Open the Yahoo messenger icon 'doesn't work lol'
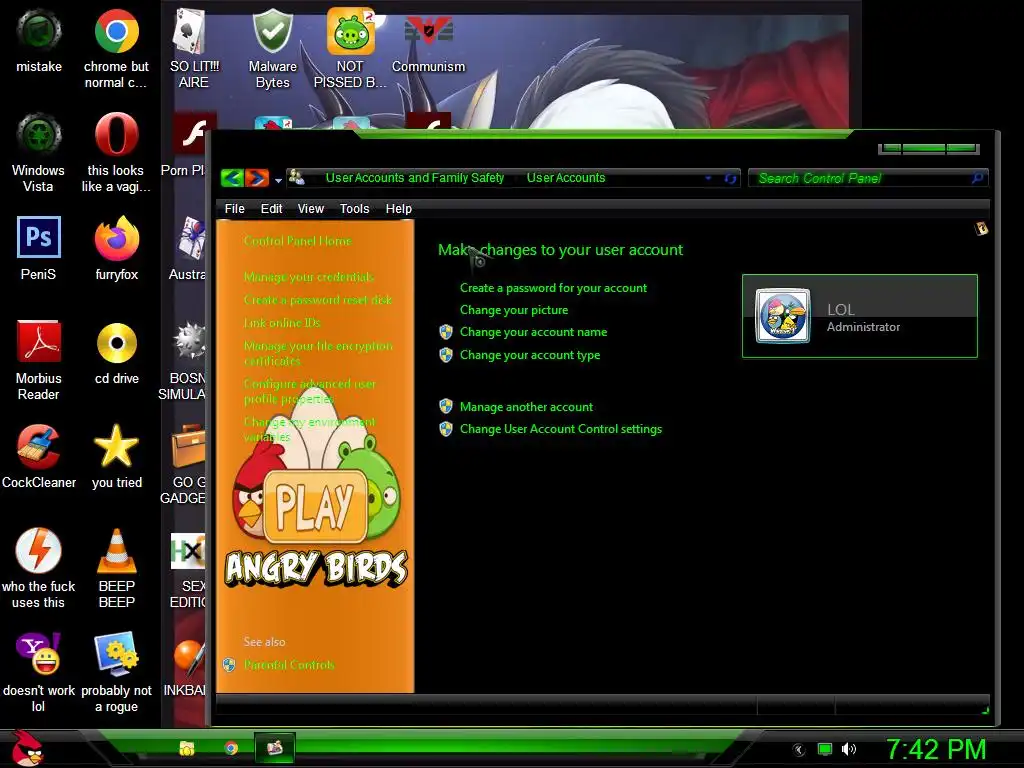This screenshot has width=1024, height=768. (x=39, y=672)
